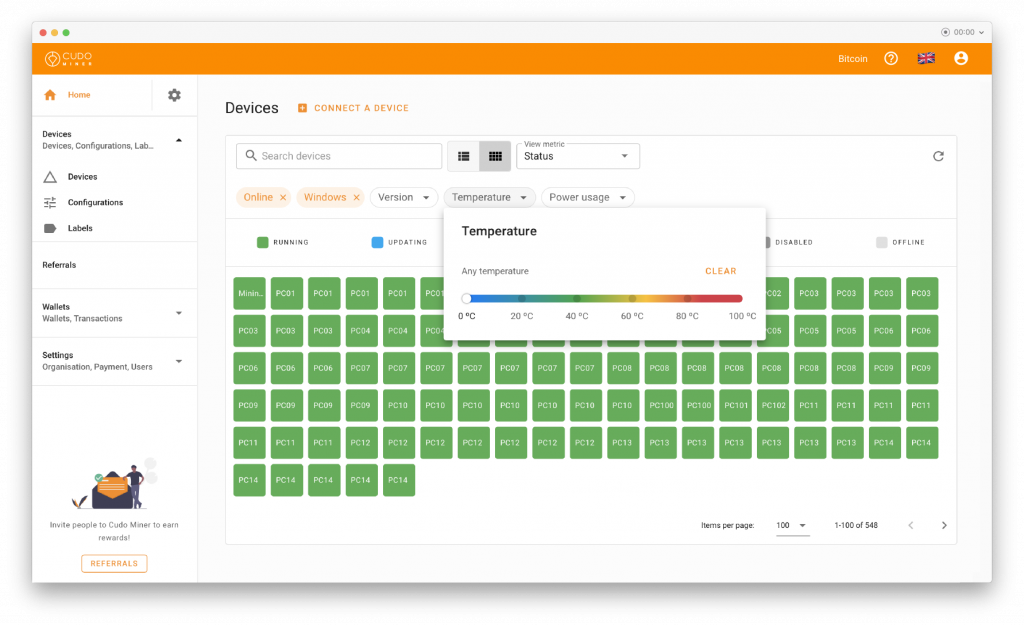The image size is (1024, 625).
Task: Open the help question mark icon
Action: coord(891,59)
